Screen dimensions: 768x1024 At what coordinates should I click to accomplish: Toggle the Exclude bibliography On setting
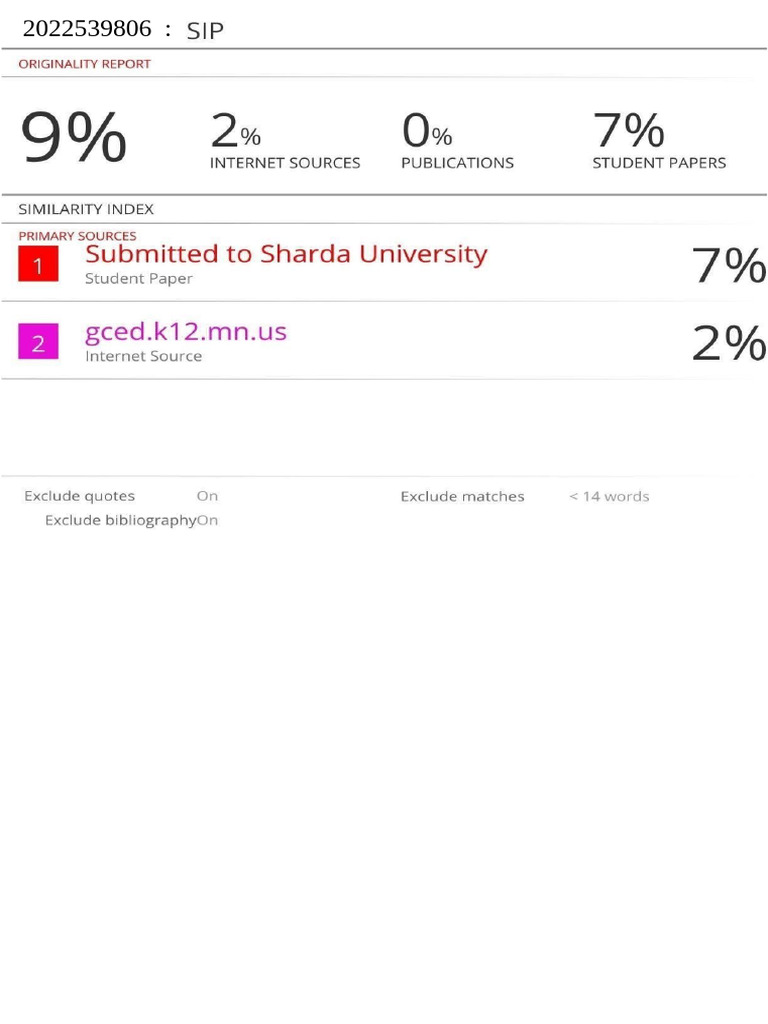click(207, 520)
